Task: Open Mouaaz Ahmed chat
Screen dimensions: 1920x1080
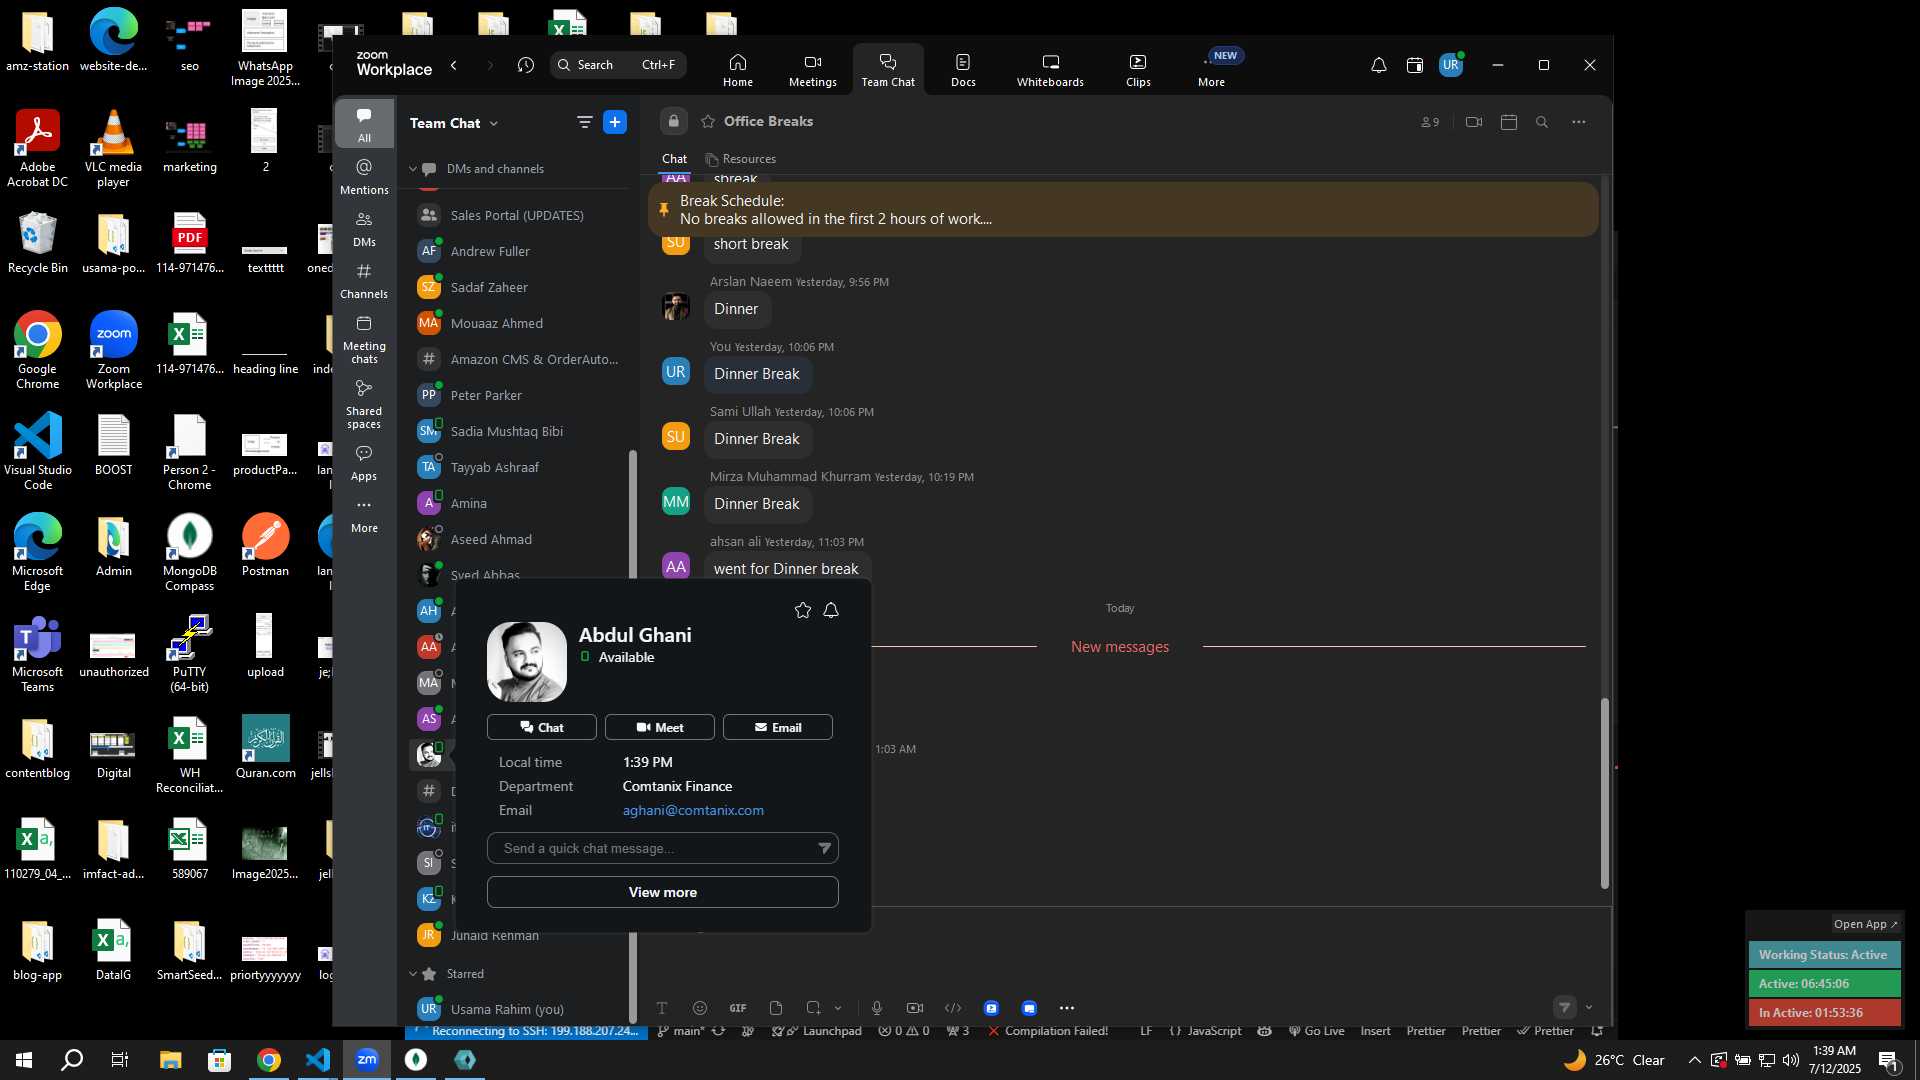Action: (x=518, y=323)
